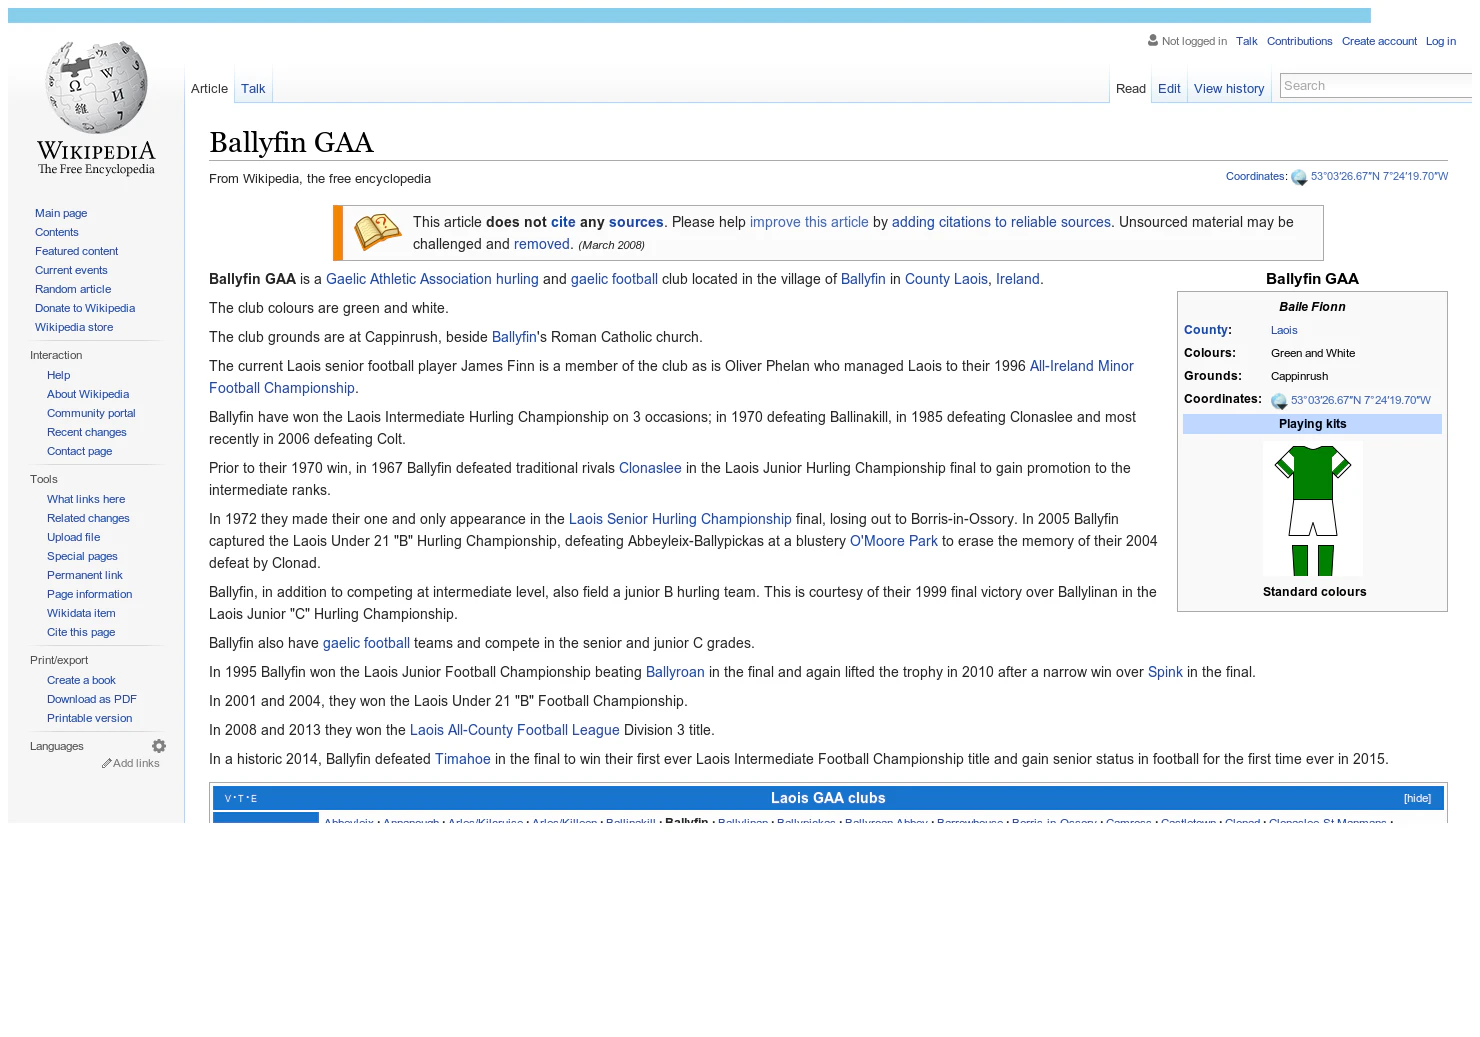Open the Edit tab
The image size is (1480, 1037).
(1169, 89)
